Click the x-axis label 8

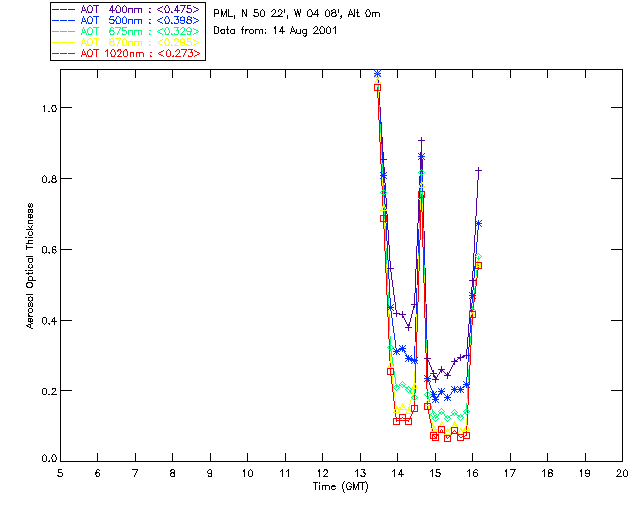[173, 473]
